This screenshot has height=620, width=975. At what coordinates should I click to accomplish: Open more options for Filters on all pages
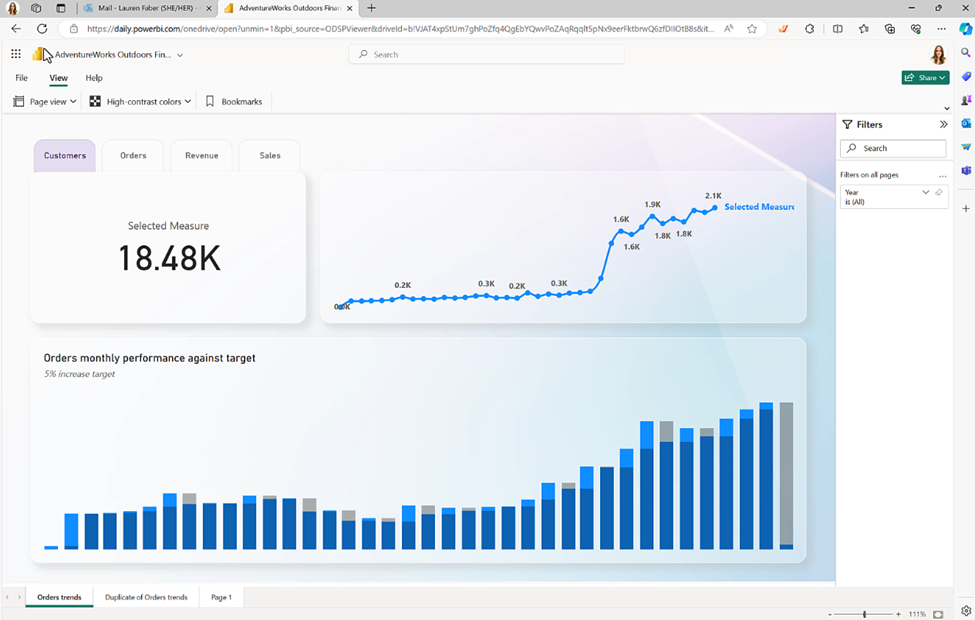click(x=943, y=175)
